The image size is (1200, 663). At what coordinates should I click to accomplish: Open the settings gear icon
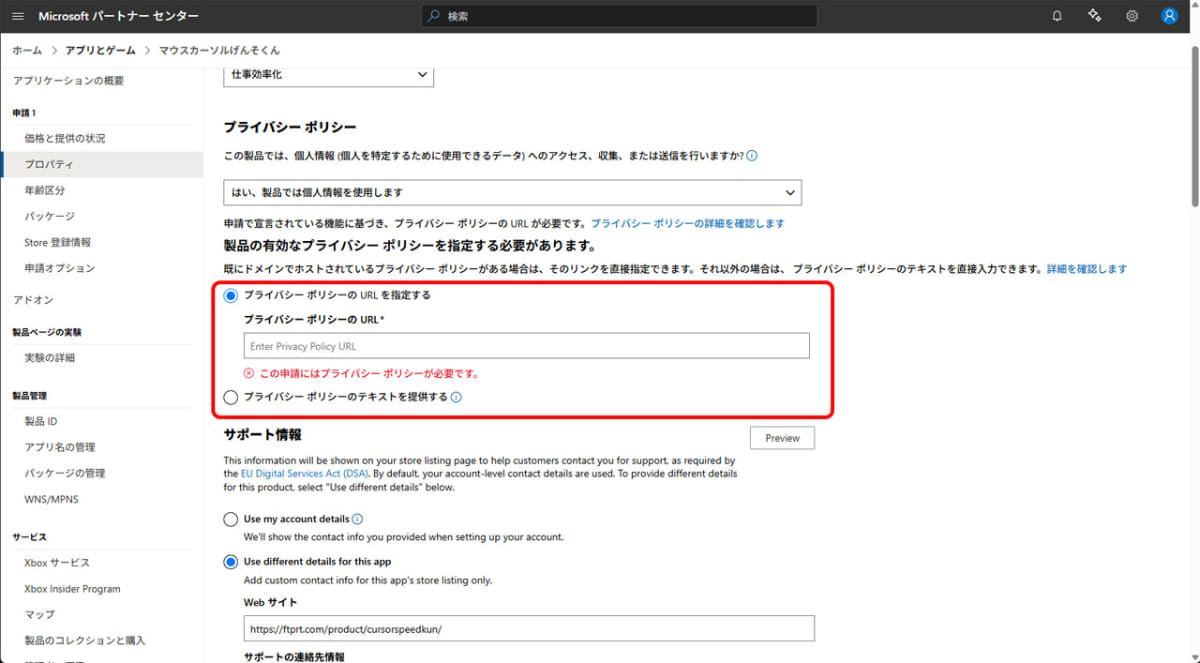[x=1132, y=16]
